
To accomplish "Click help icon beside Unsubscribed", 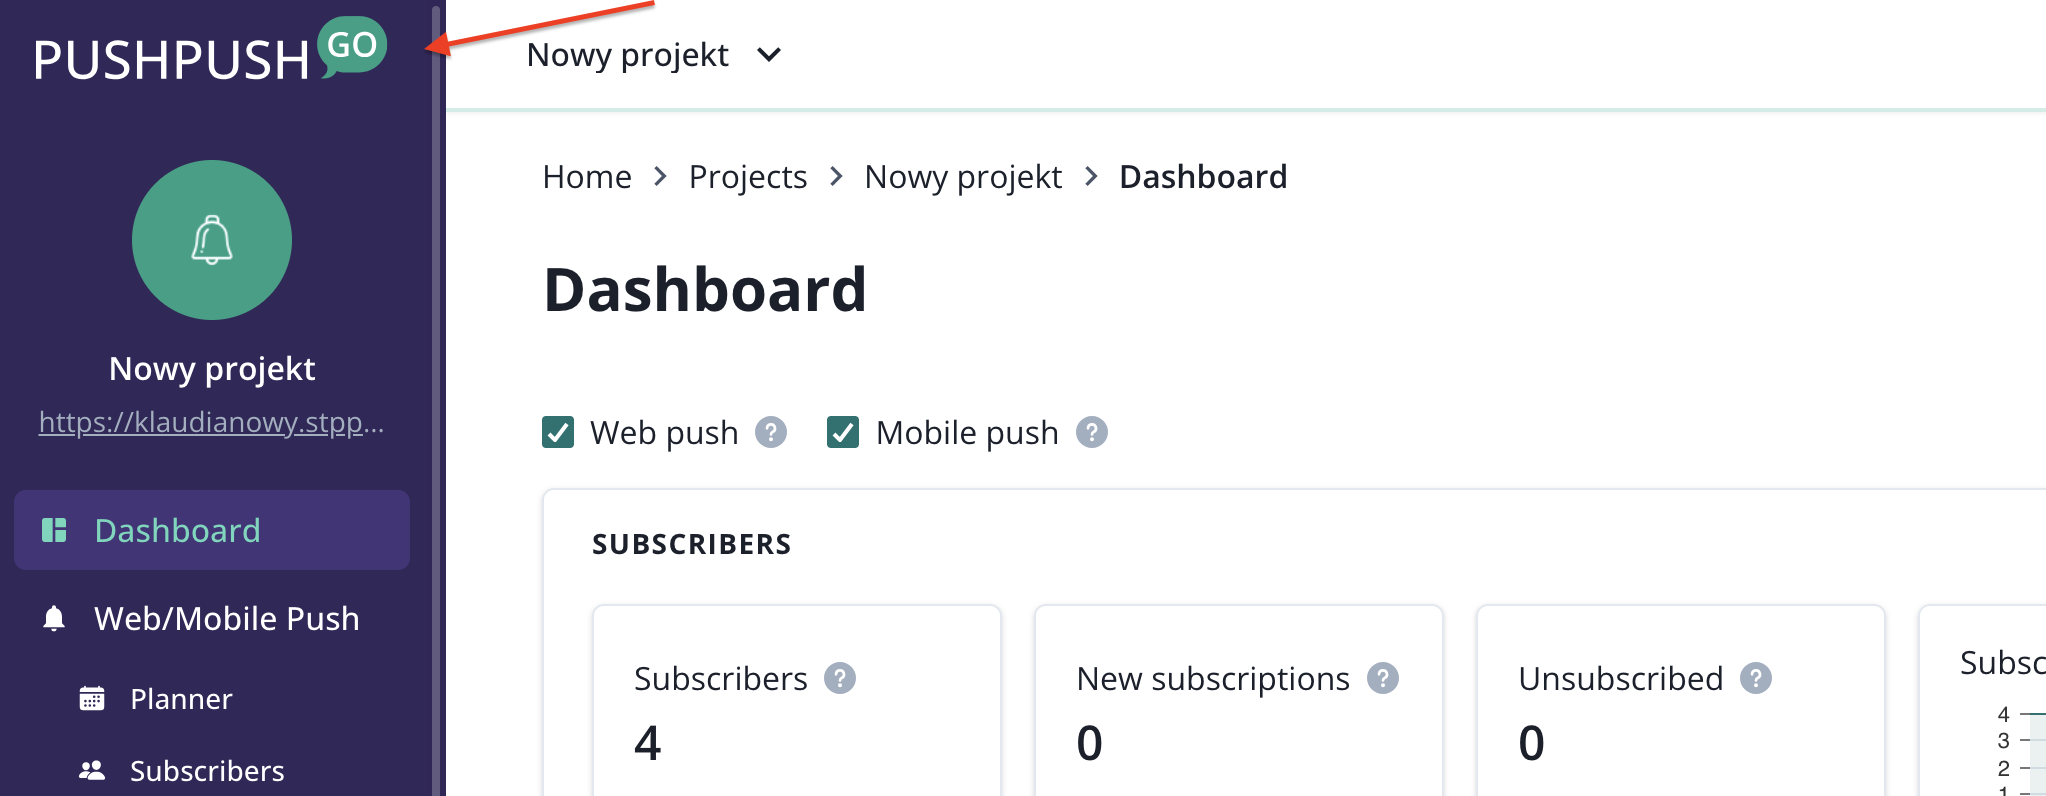I will [1756, 678].
